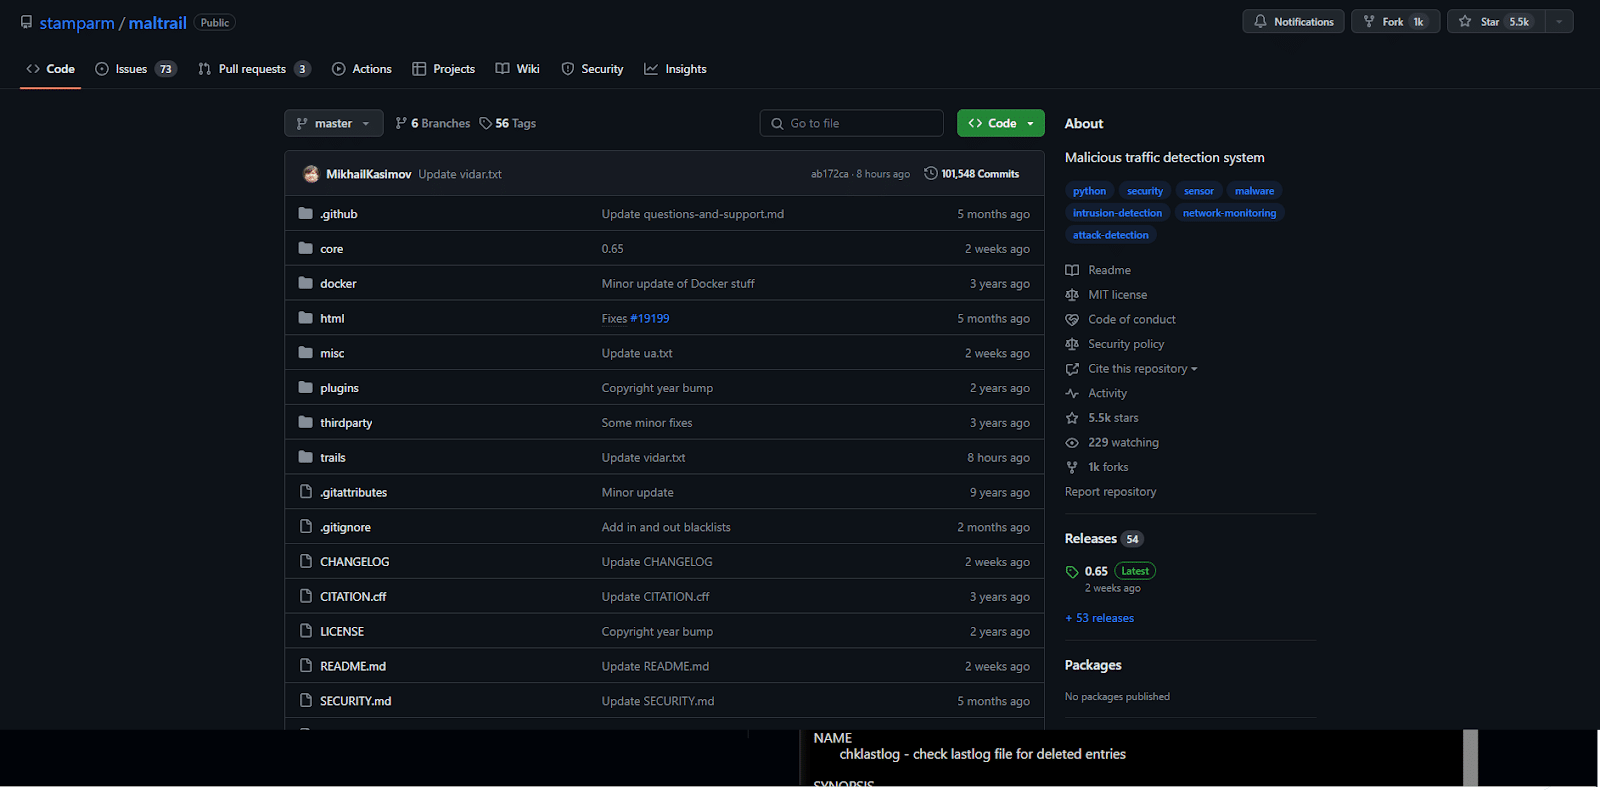
Task: Click the star icon beside 5.5k stars
Action: pyautogui.click(x=1072, y=418)
